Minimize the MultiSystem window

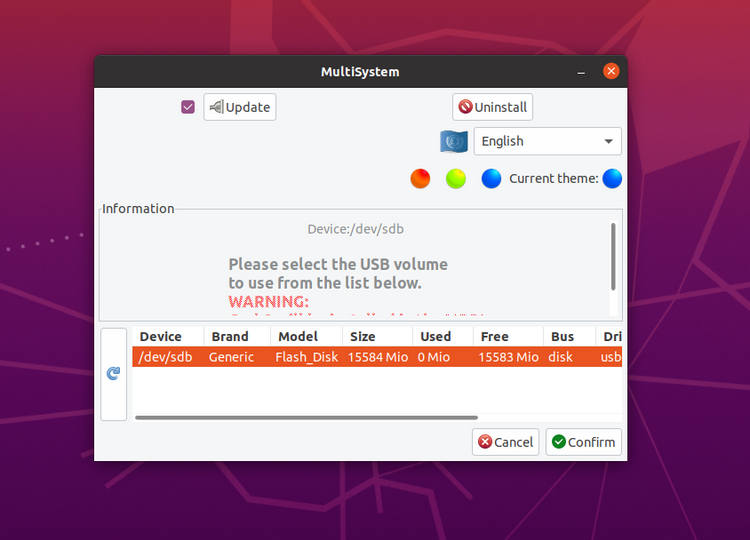(581, 72)
